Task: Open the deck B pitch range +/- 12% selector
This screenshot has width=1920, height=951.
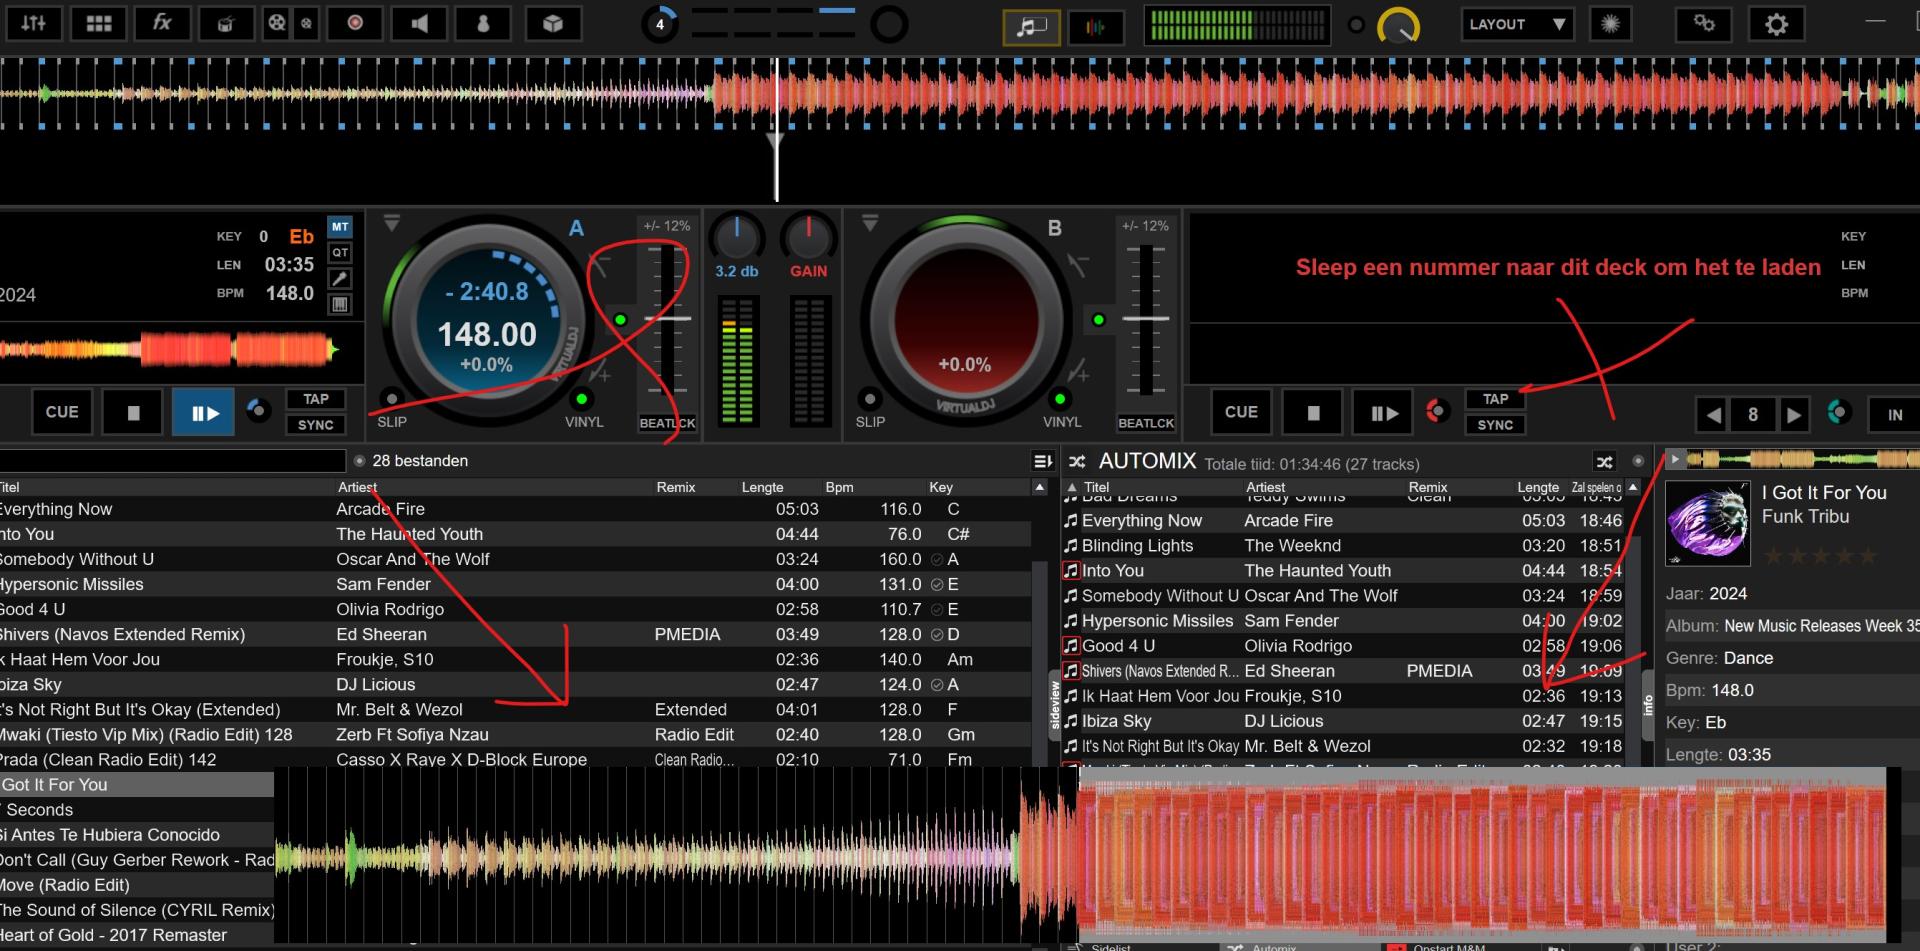Action: tap(1145, 226)
